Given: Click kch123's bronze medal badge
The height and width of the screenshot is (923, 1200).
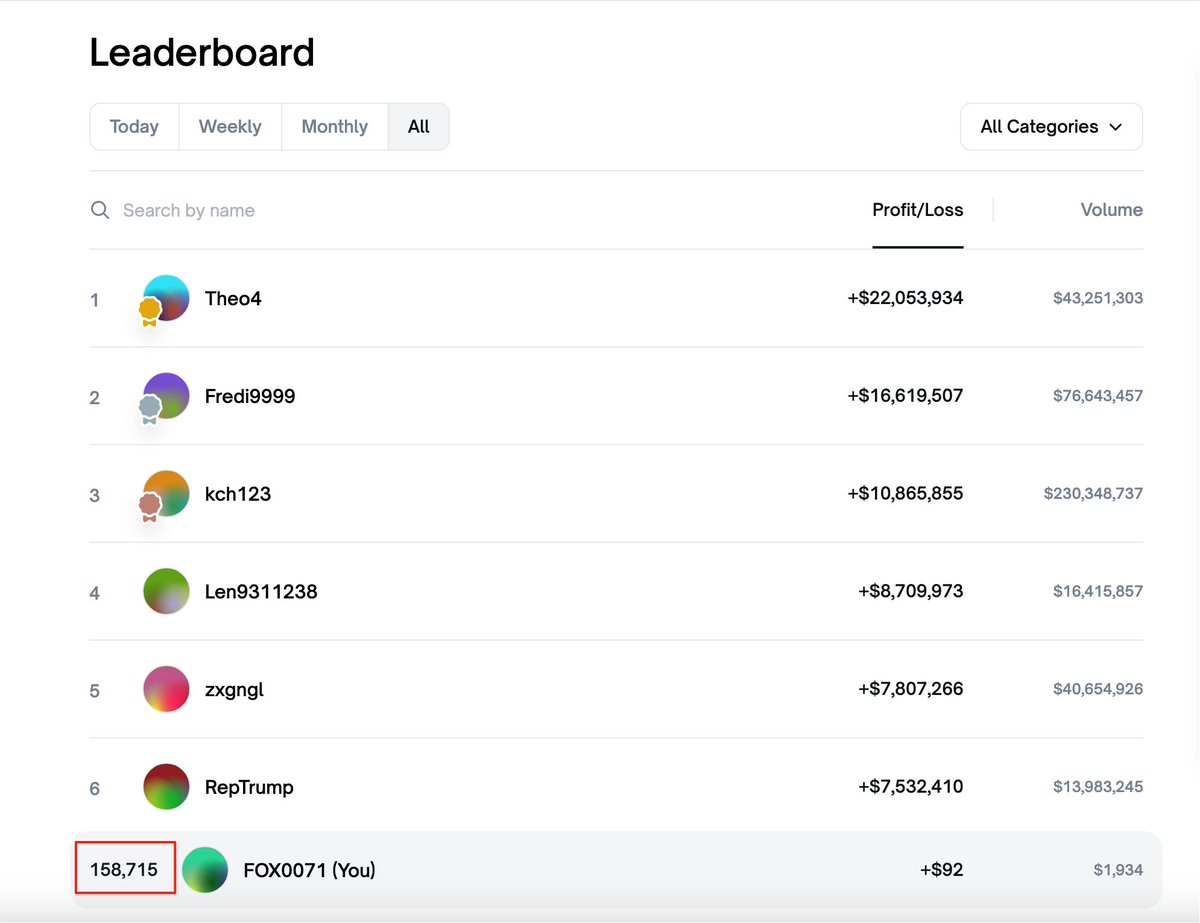Looking at the screenshot, I should point(149,506).
